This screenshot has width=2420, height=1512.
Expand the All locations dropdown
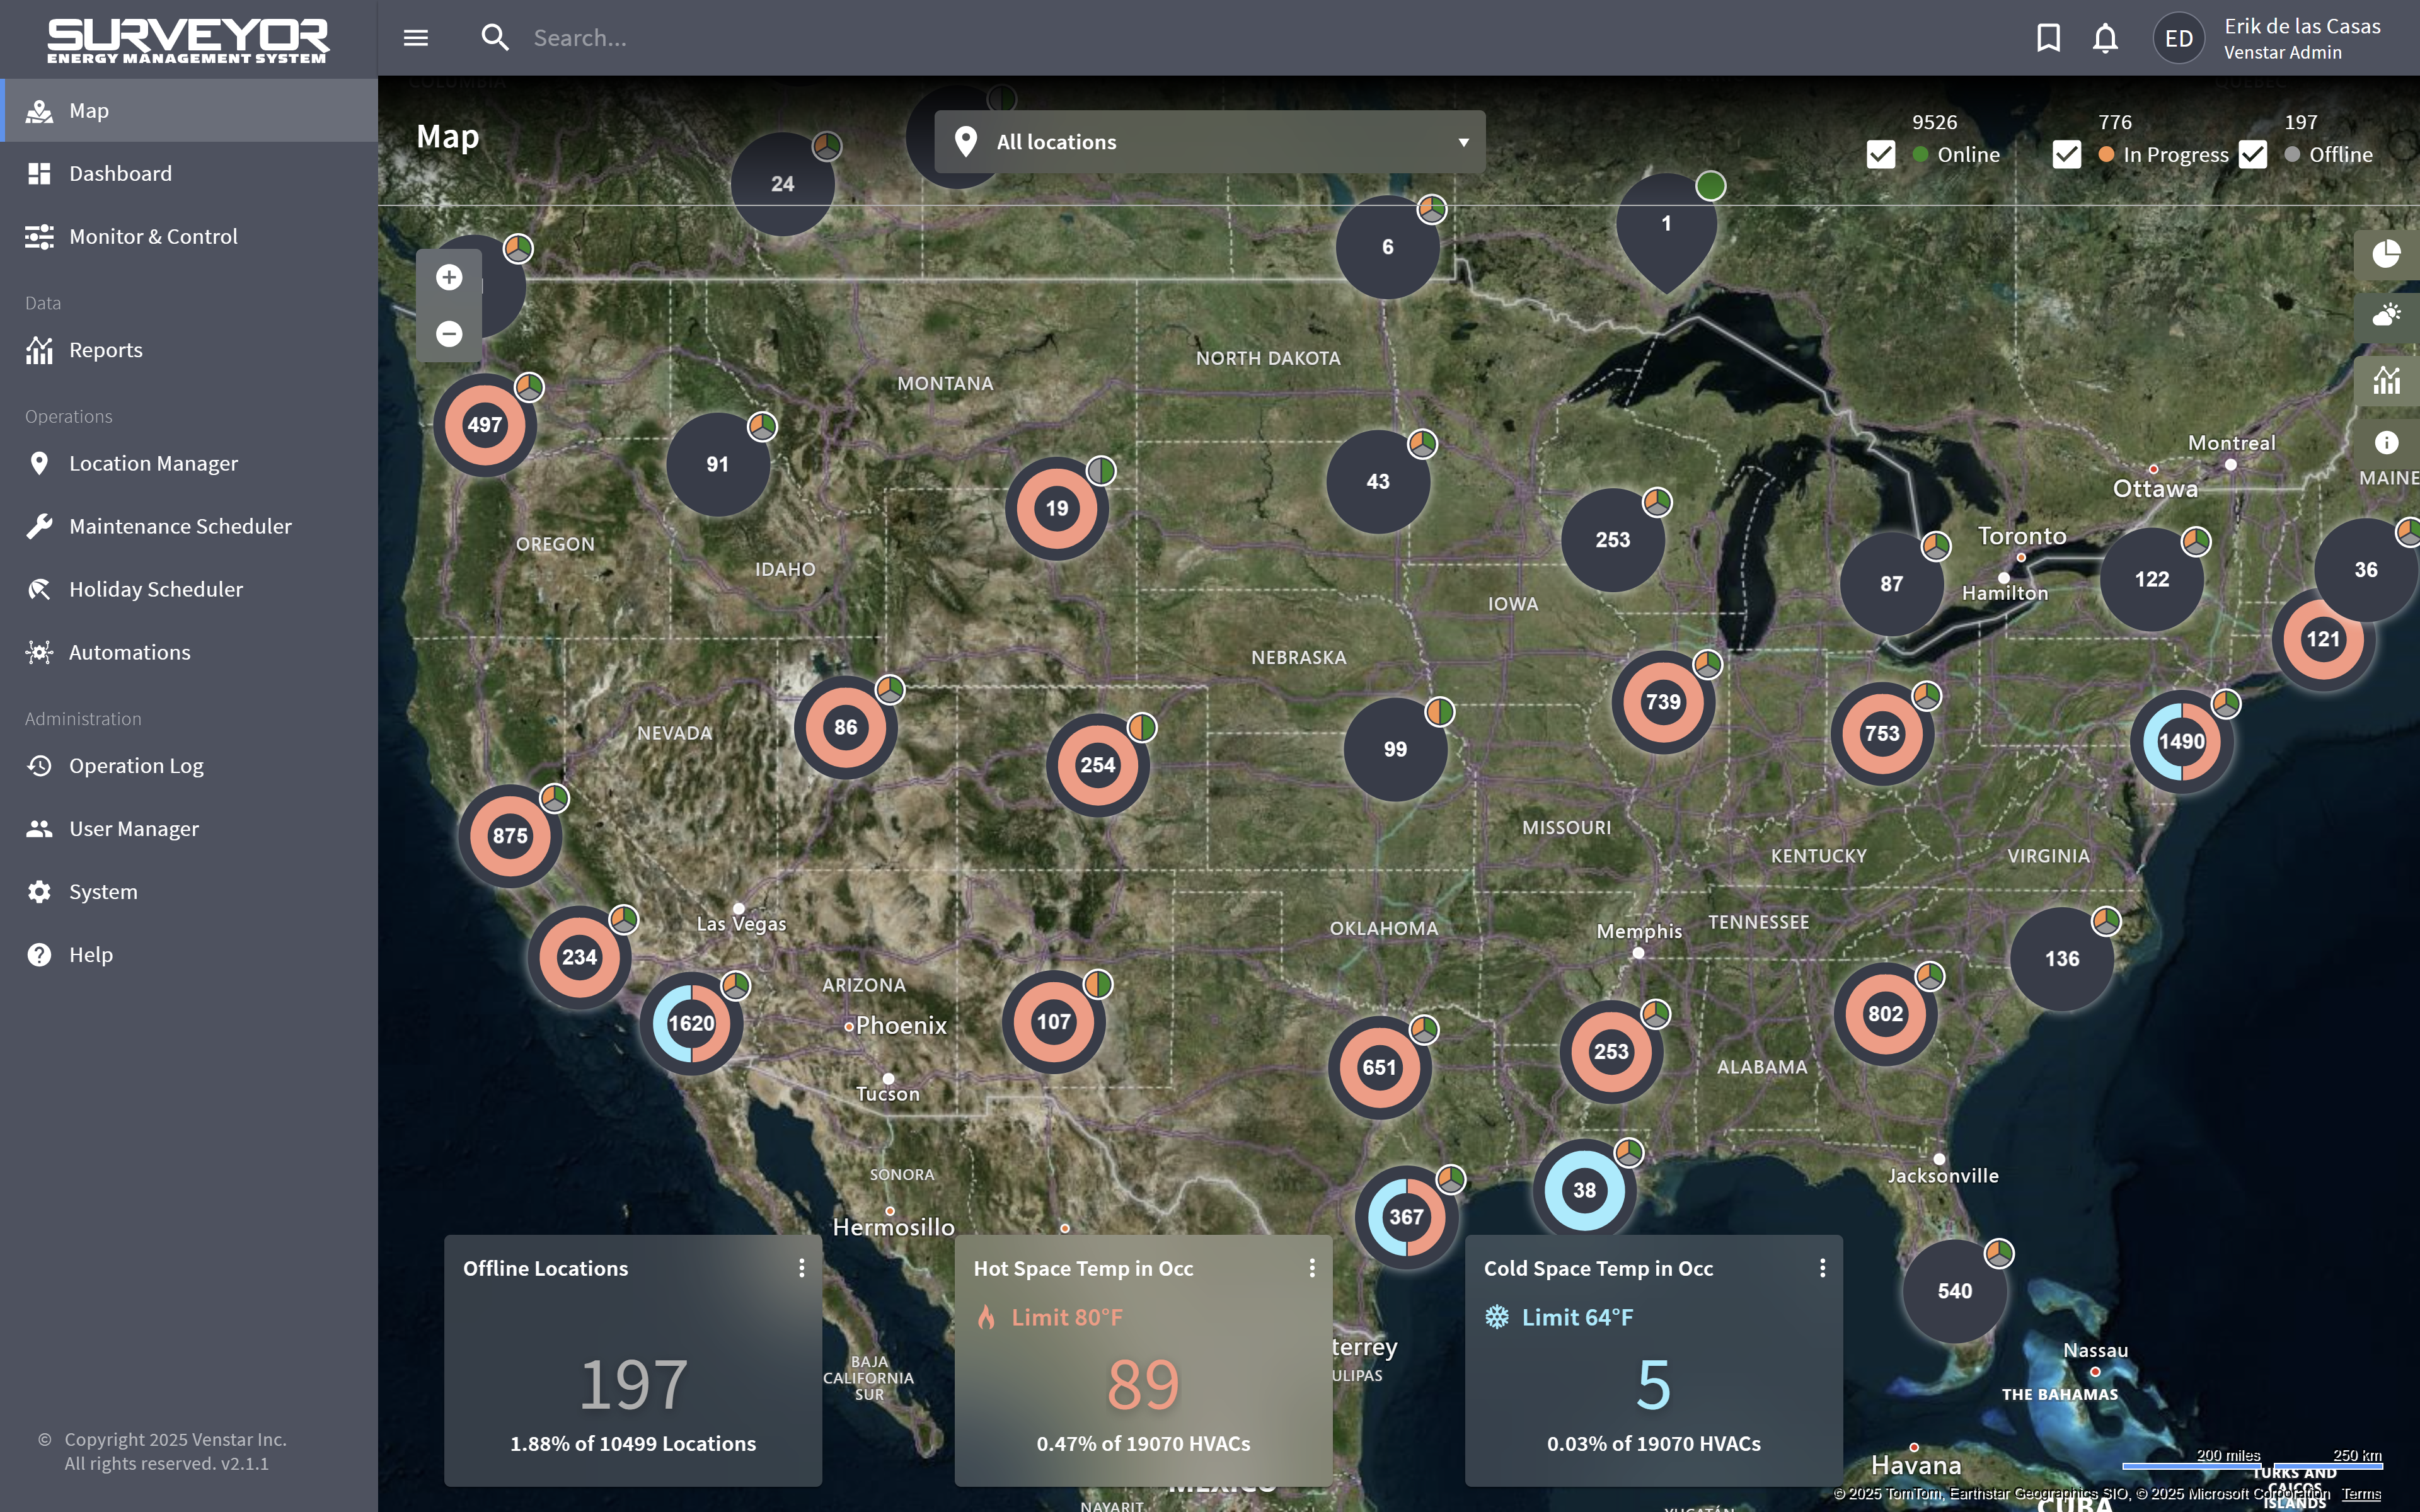click(1209, 142)
